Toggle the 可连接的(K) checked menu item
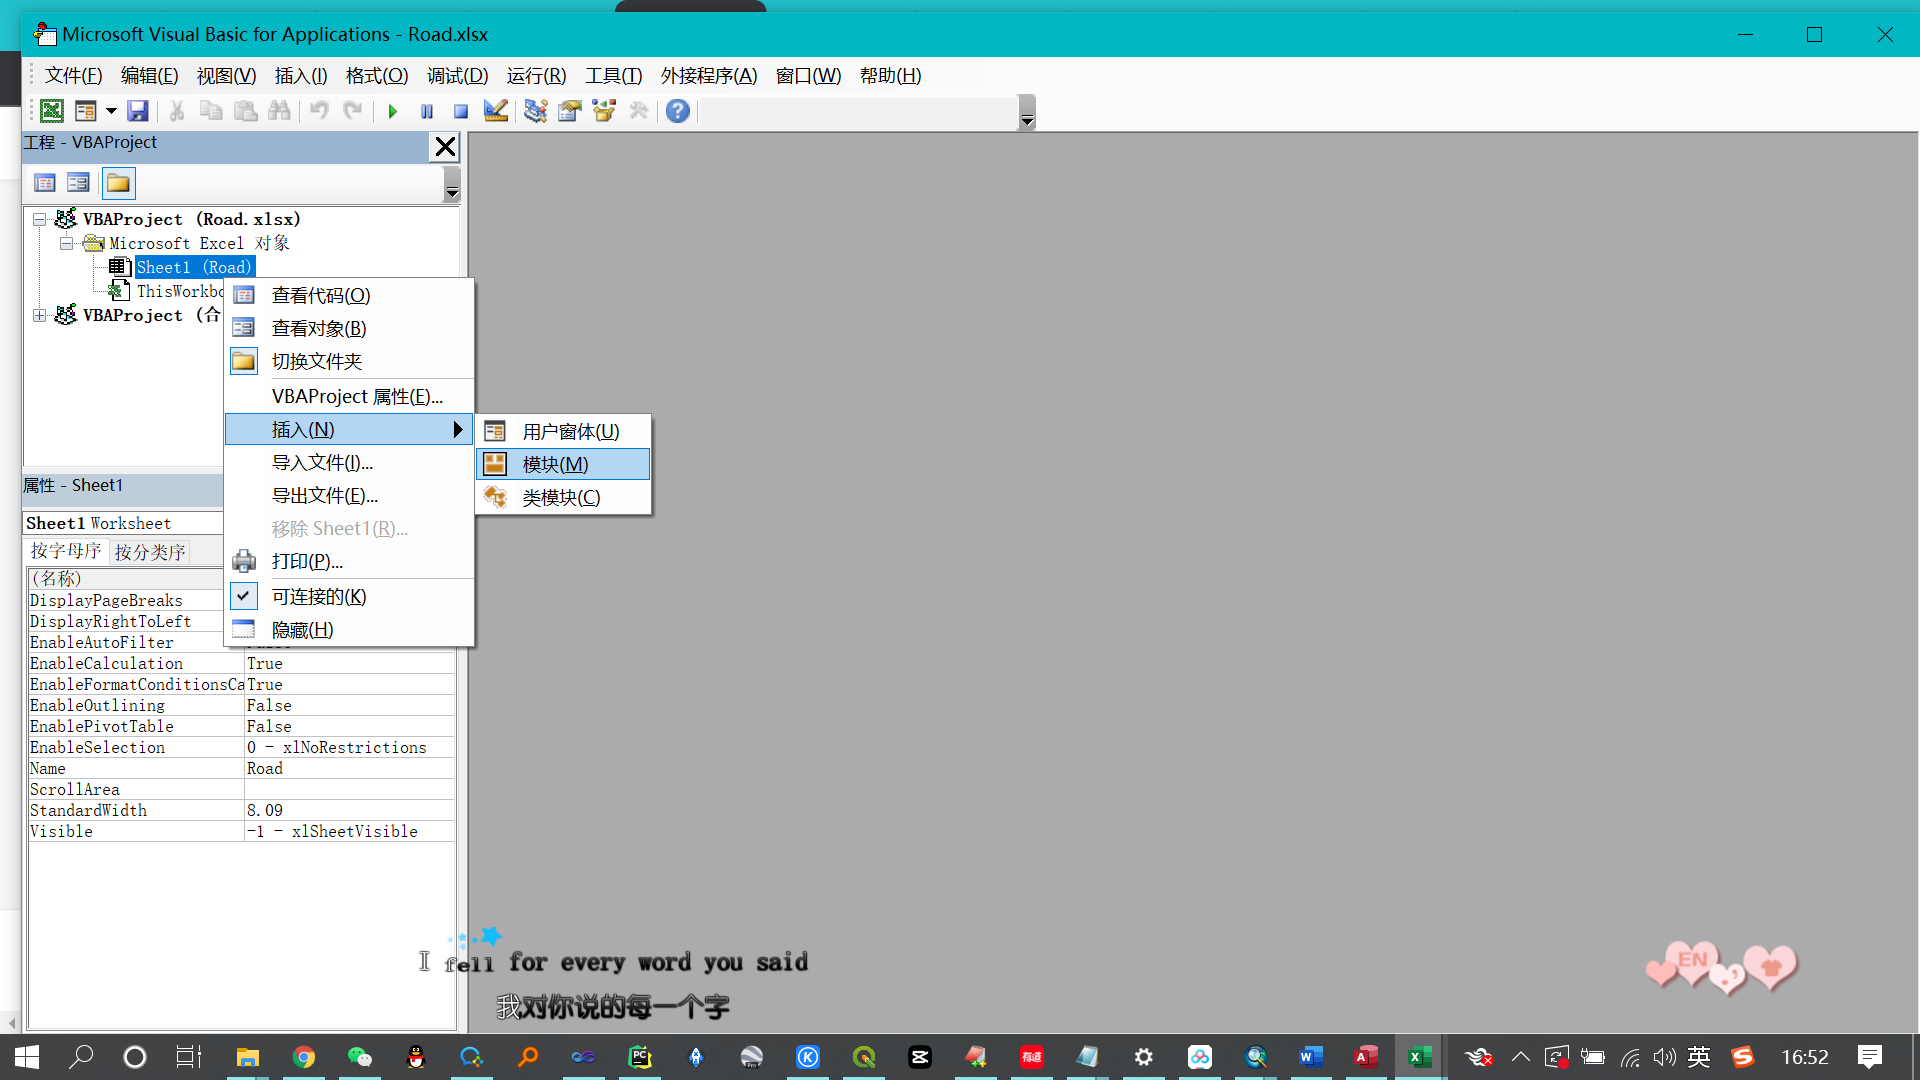1920x1080 pixels. (319, 597)
